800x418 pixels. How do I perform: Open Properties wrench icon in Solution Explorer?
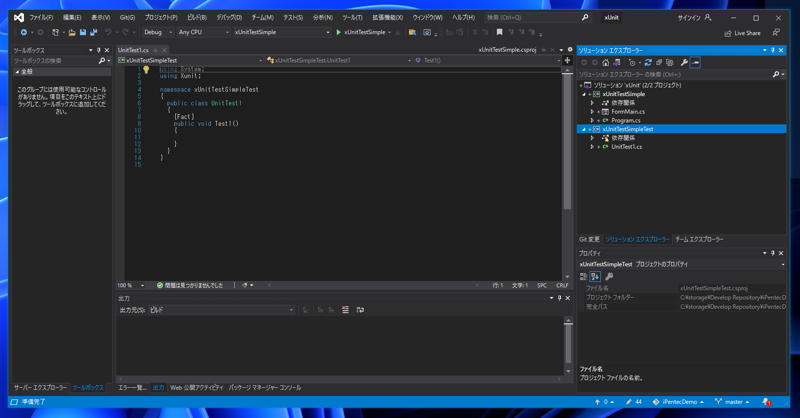point(684,62)
